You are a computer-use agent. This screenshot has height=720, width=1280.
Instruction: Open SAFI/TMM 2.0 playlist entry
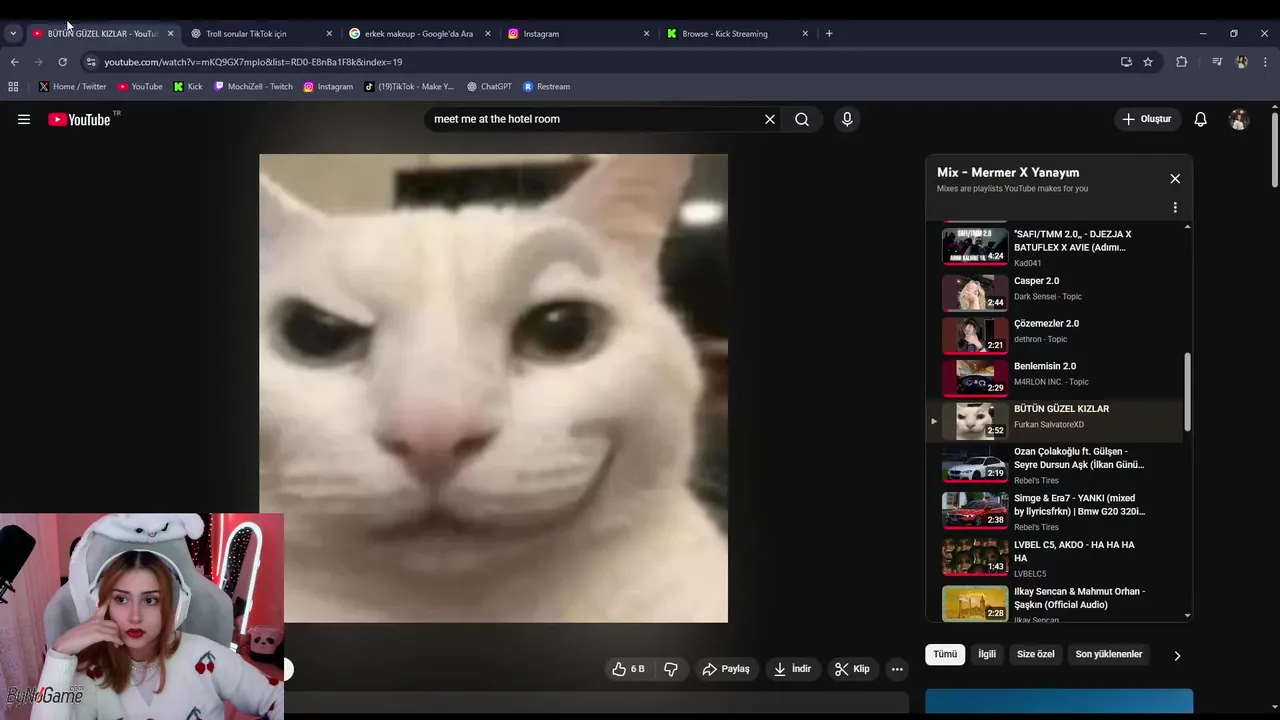pyautogui.click(x=1055, y=247)
